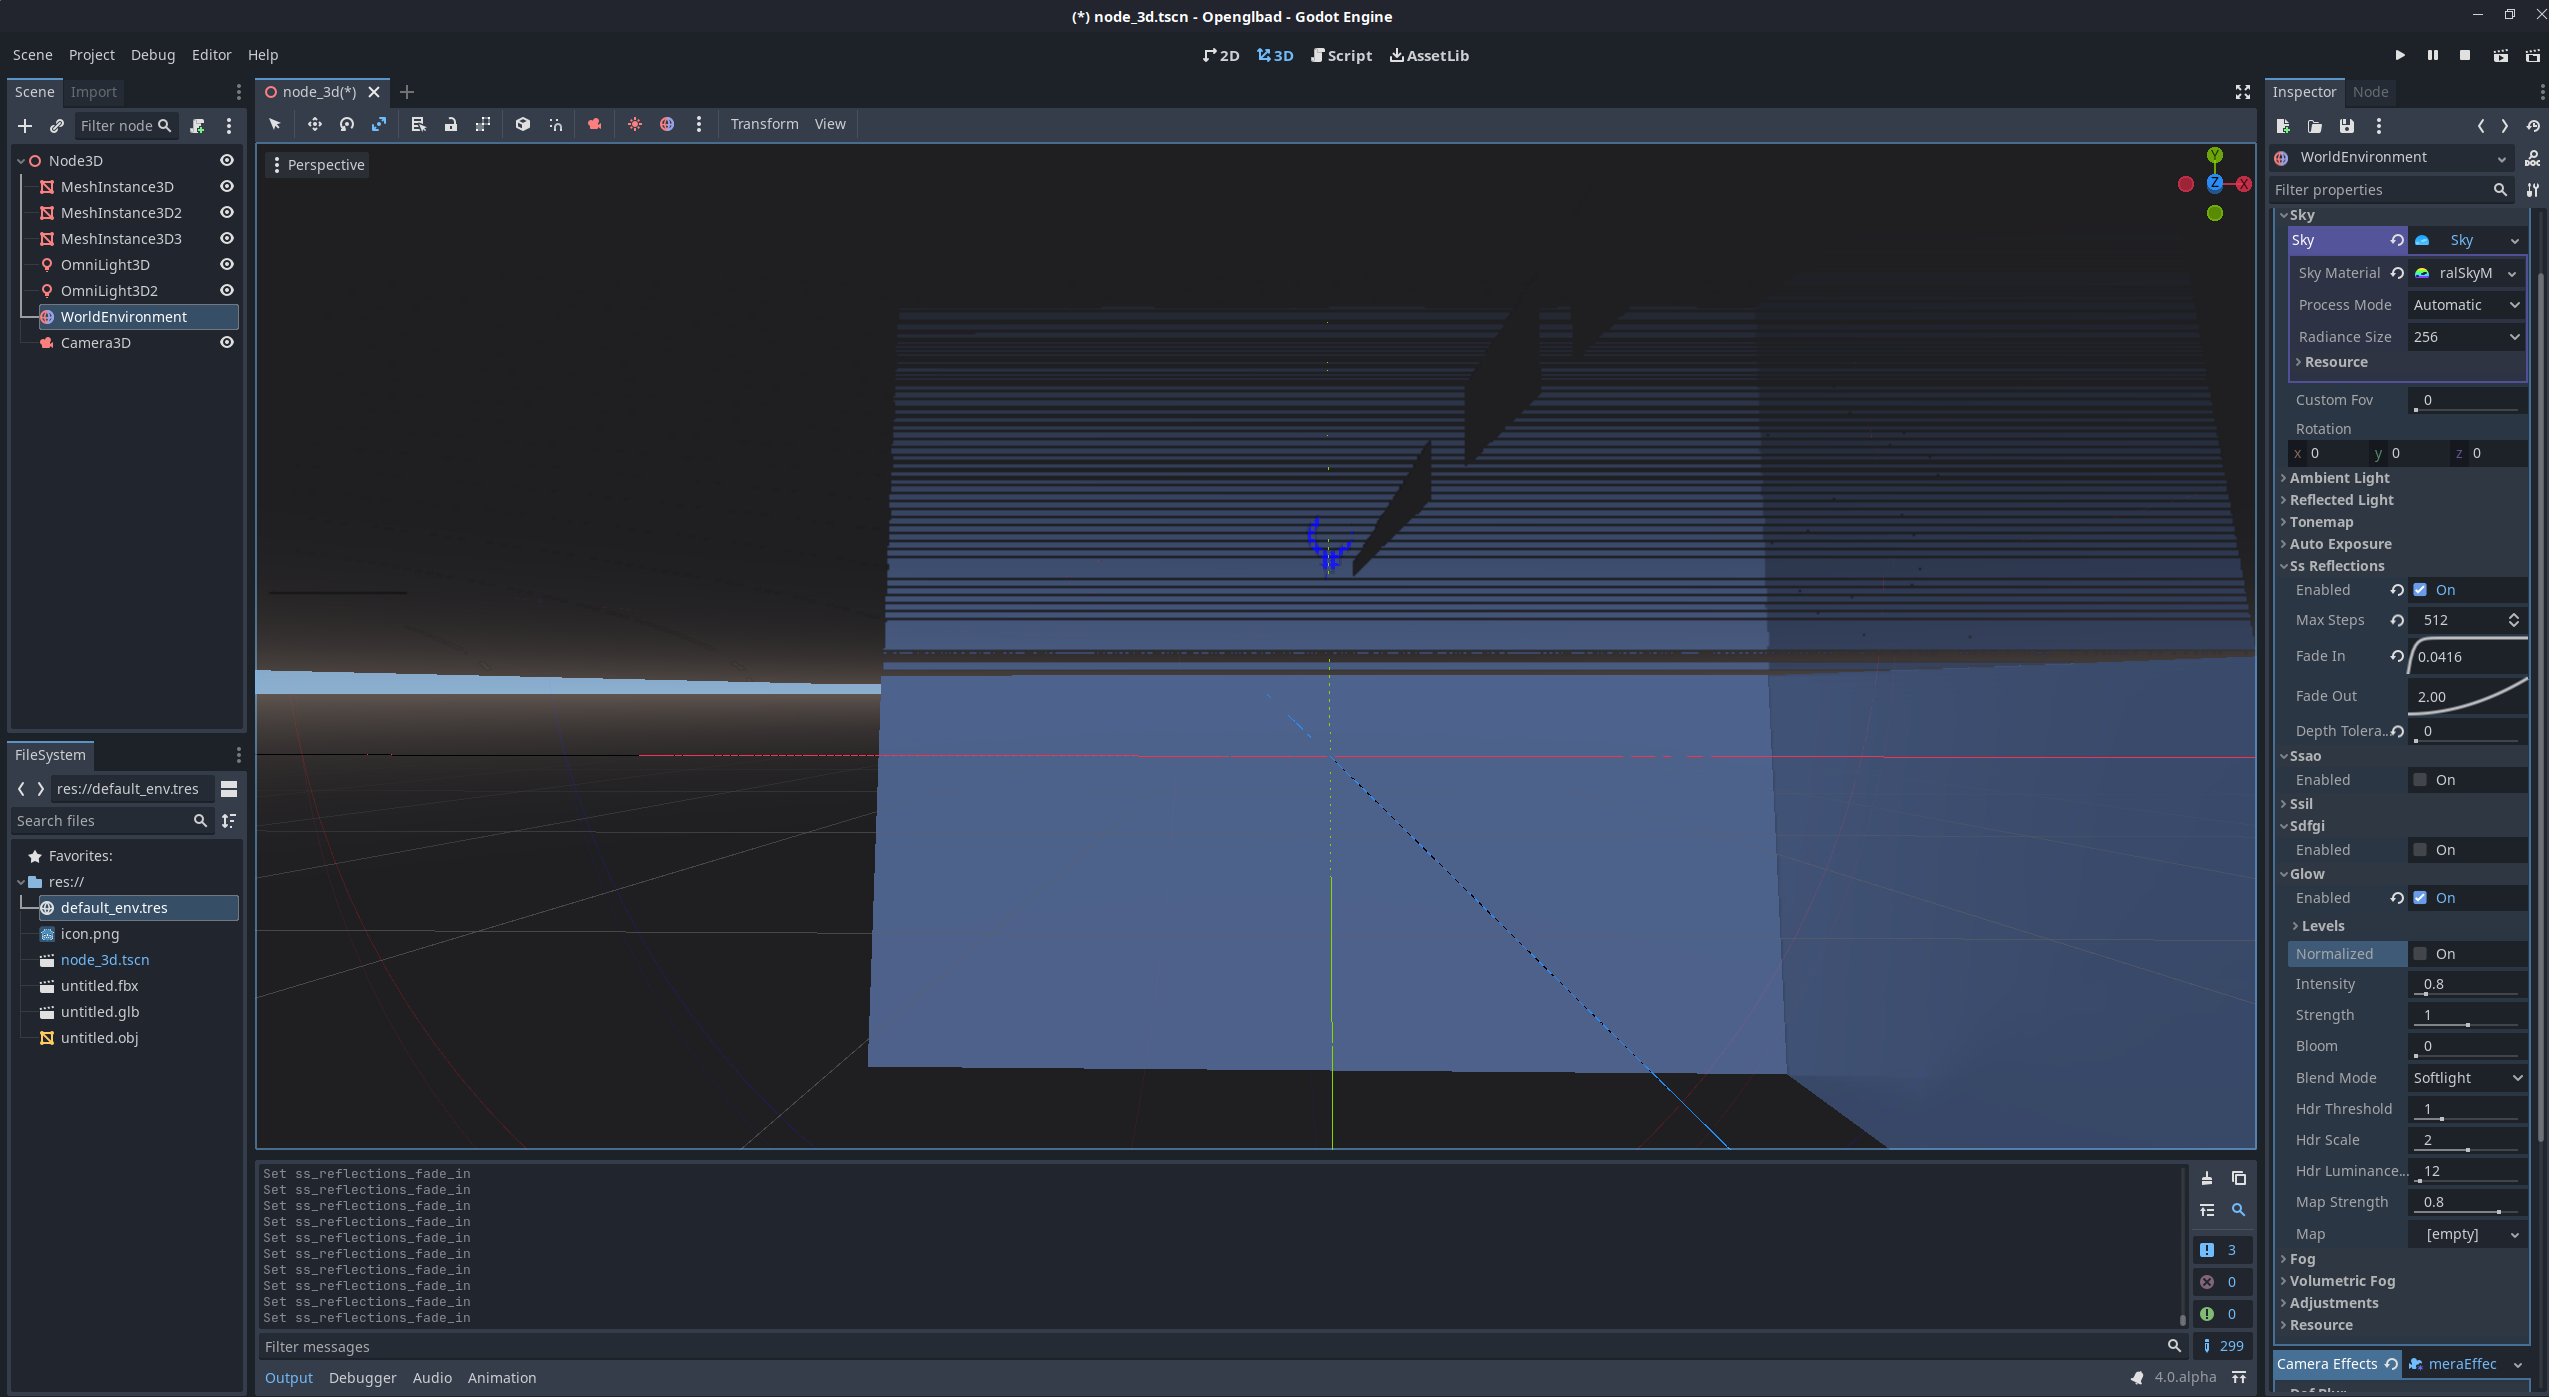
Task: Save the currently edited resource
Action: tap(2347, 126)
